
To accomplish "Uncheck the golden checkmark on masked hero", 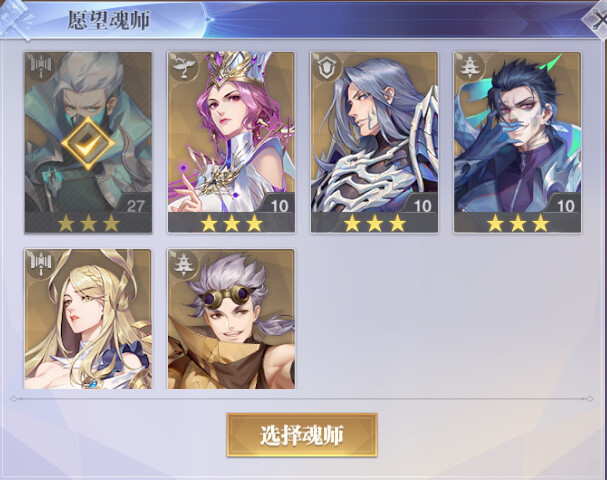I will (x=88, y=144).
